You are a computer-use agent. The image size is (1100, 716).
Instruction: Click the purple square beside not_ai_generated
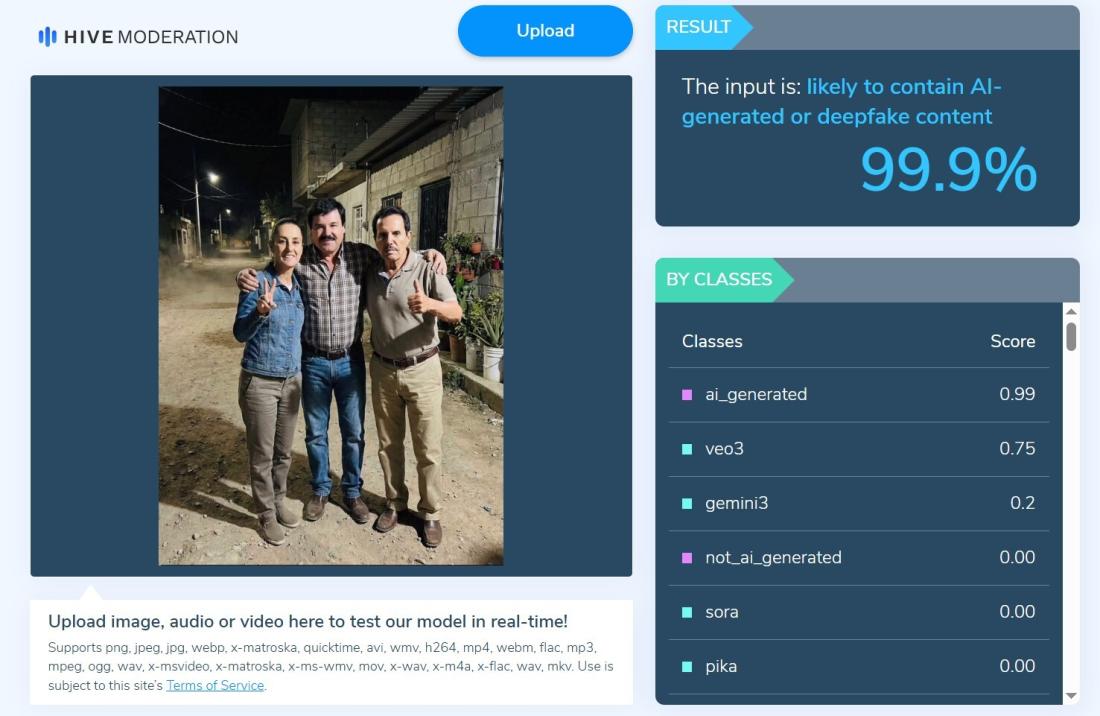[x=687, y=557]
